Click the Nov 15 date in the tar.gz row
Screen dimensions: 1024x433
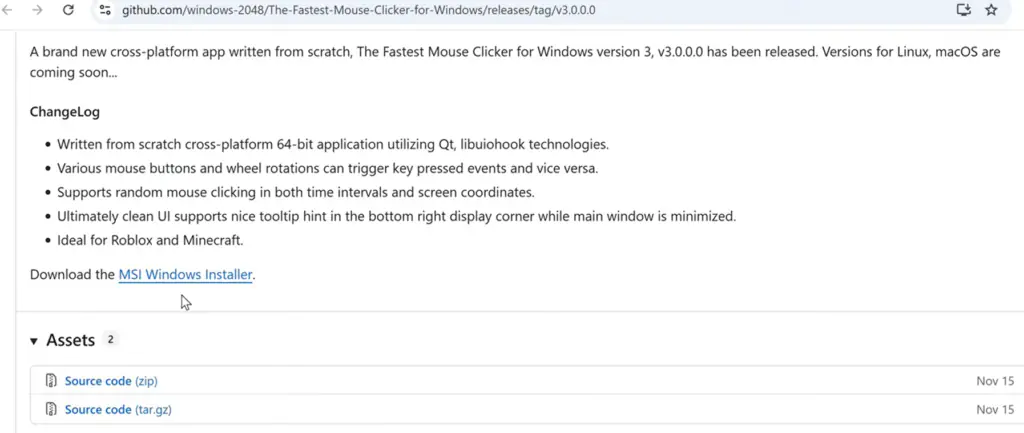995,409
